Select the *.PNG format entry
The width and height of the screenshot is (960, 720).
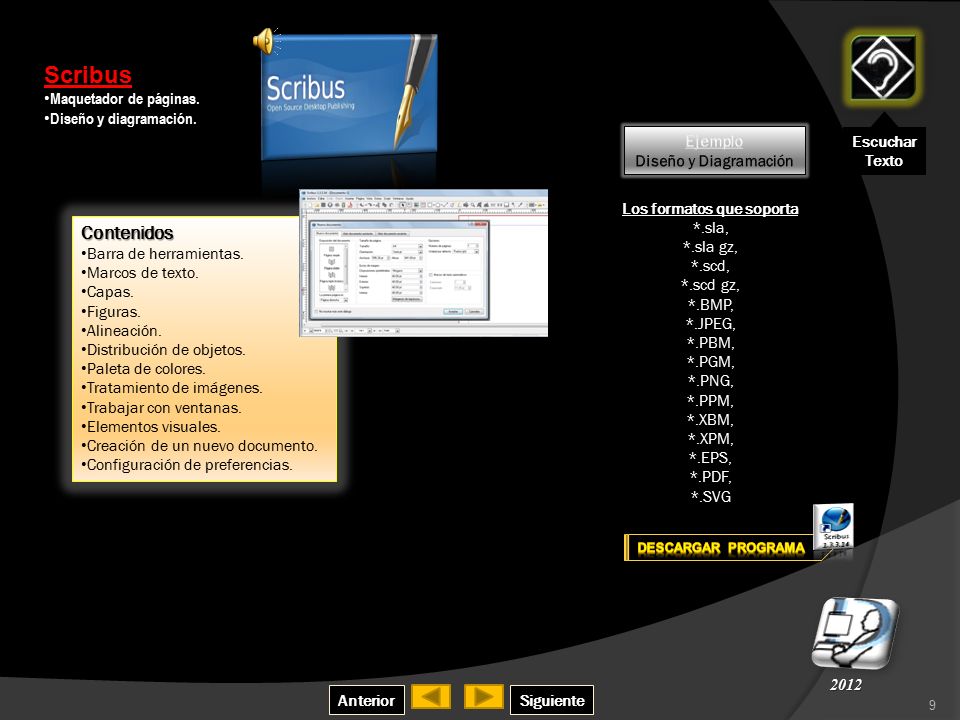[710, 381]
